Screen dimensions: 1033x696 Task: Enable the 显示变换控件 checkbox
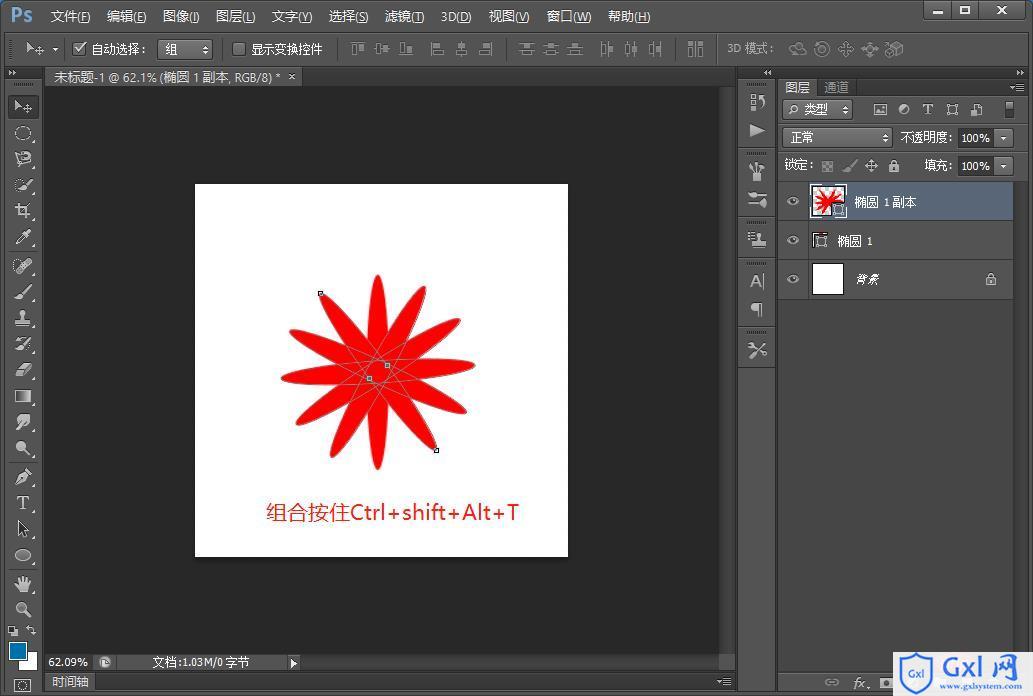239,49
